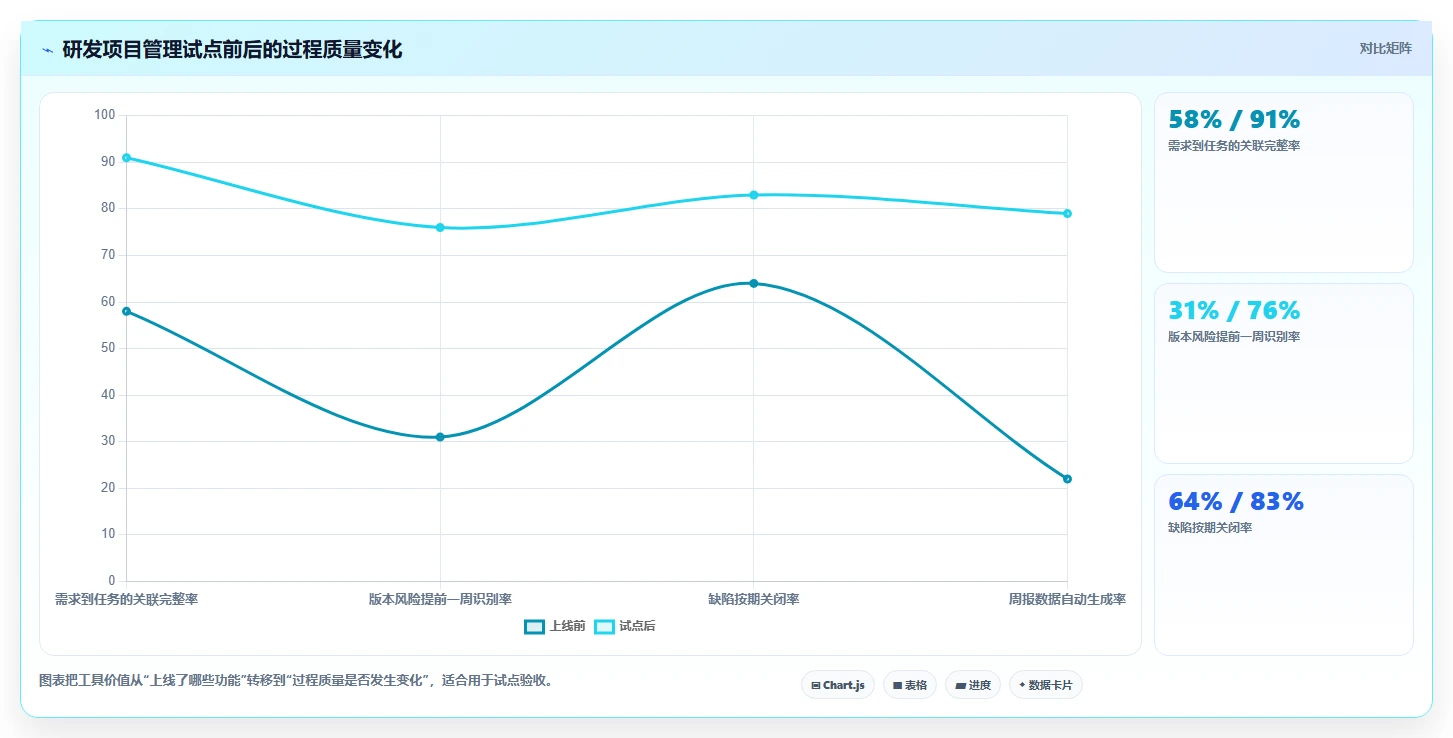Click the y-axis tick label 100
Viewport: 1453px width, 738px height.
pyautogui.click(x=105, y=115)
